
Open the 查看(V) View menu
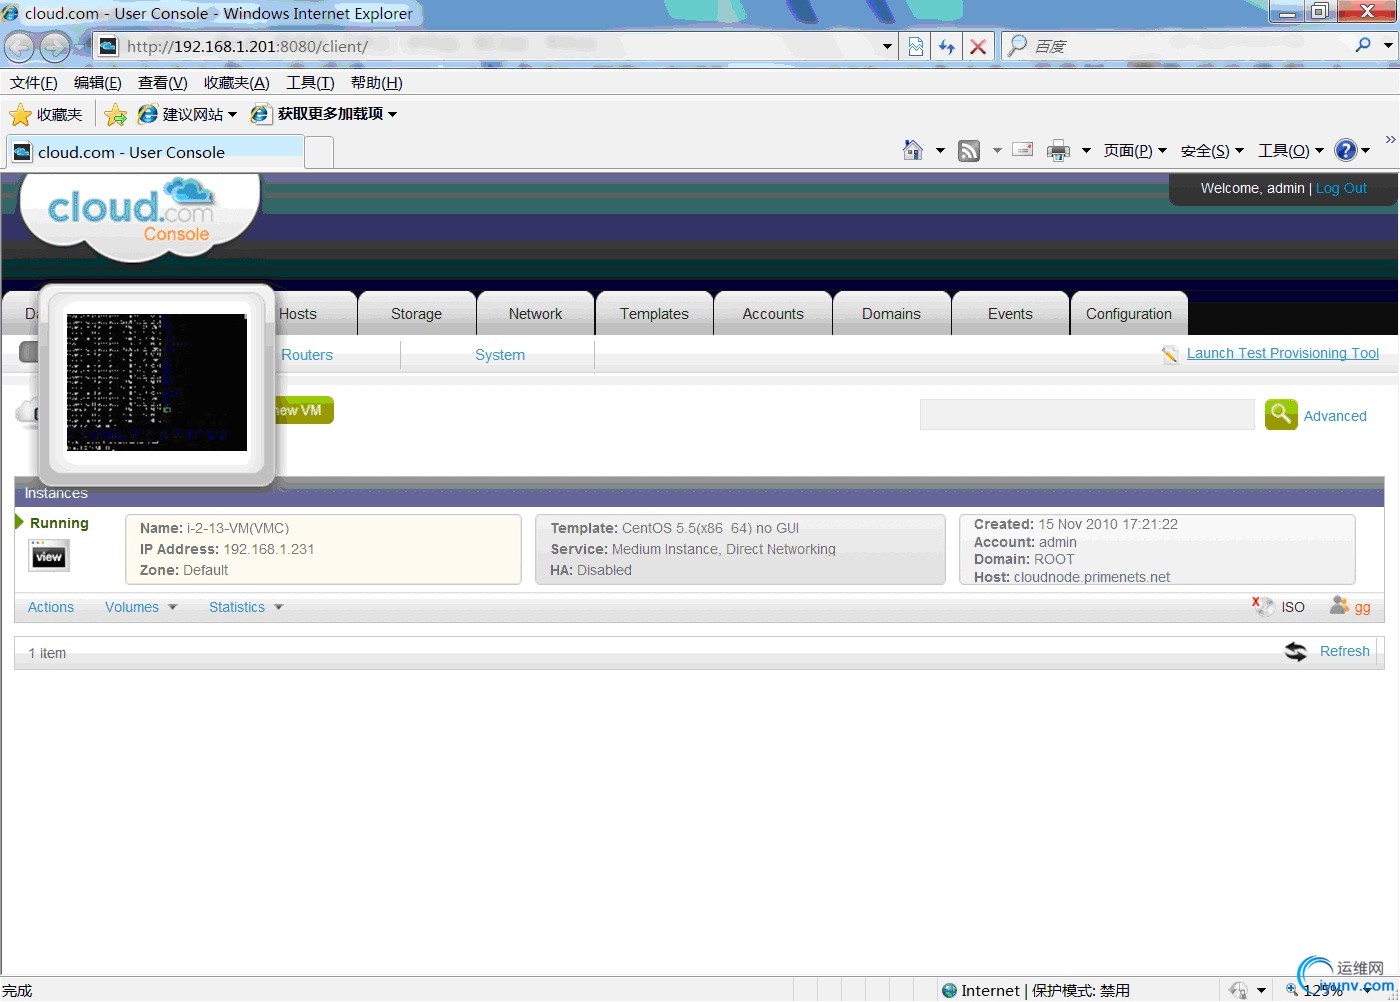[x=163, y=83]
